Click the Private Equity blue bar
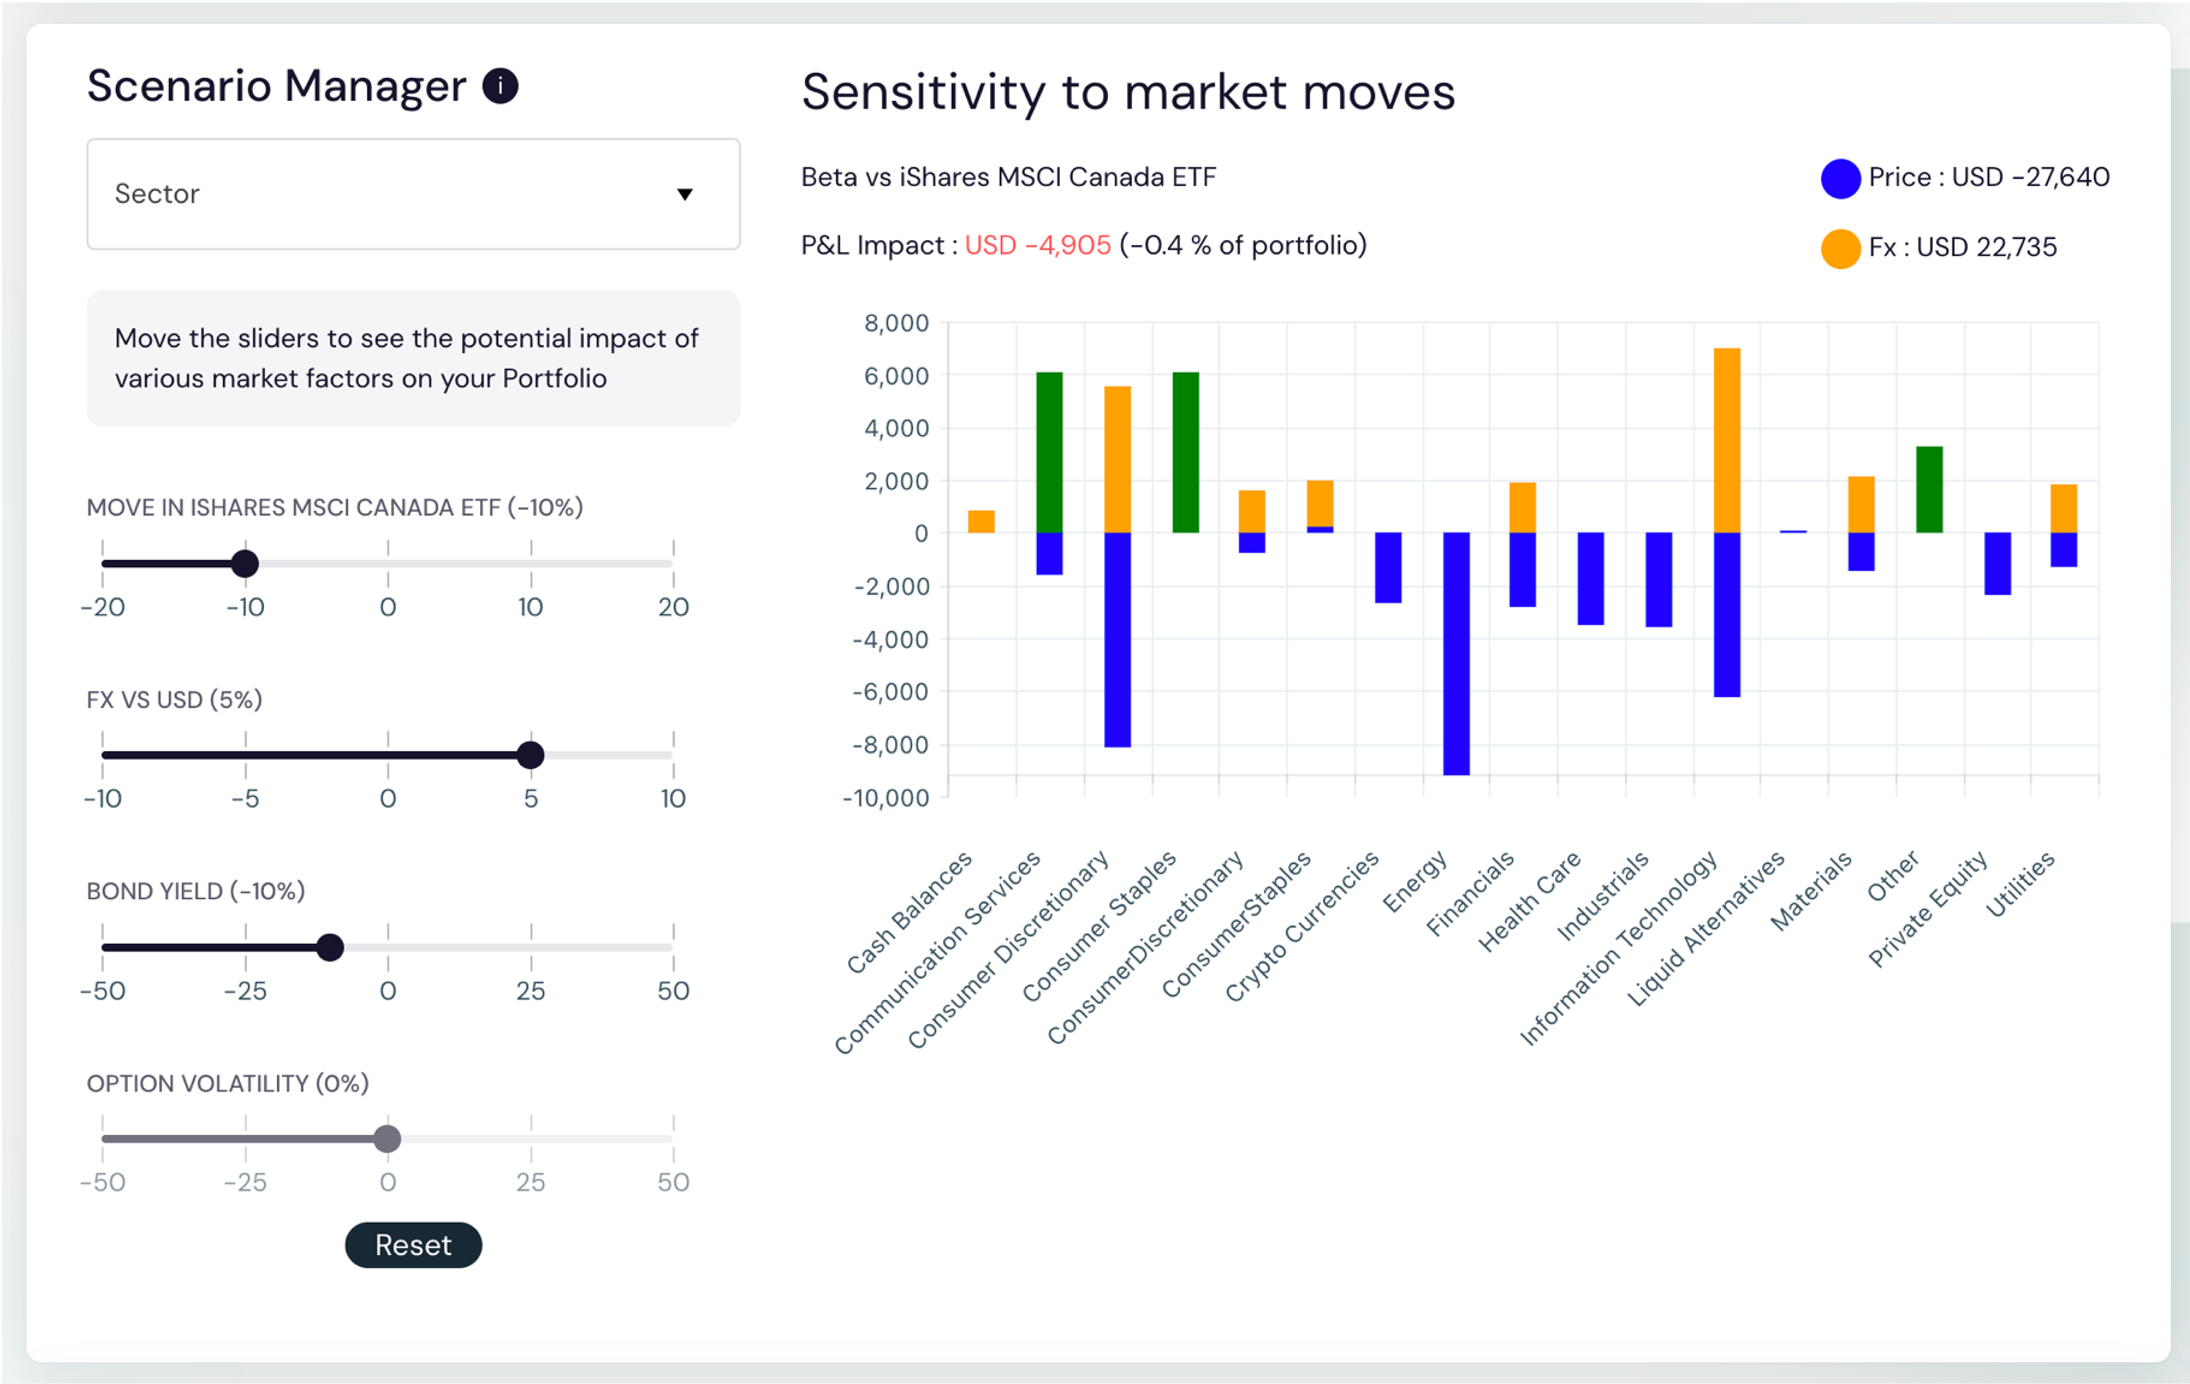The image size is (2190, 1384). point(1997,563)
